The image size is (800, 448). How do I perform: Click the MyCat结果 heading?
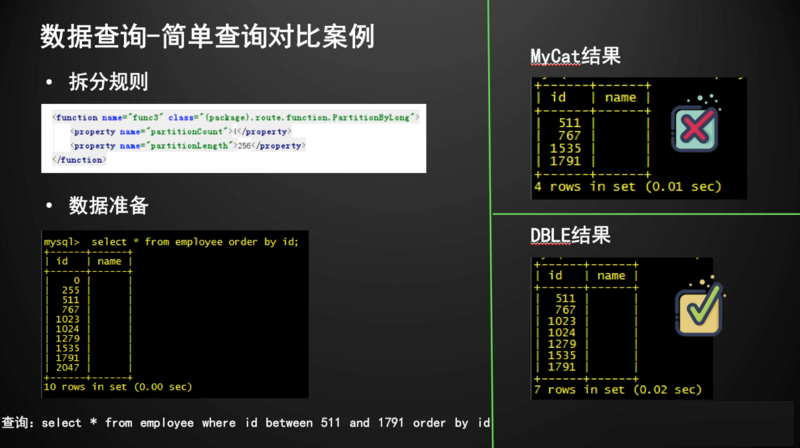tap(575, 56)
